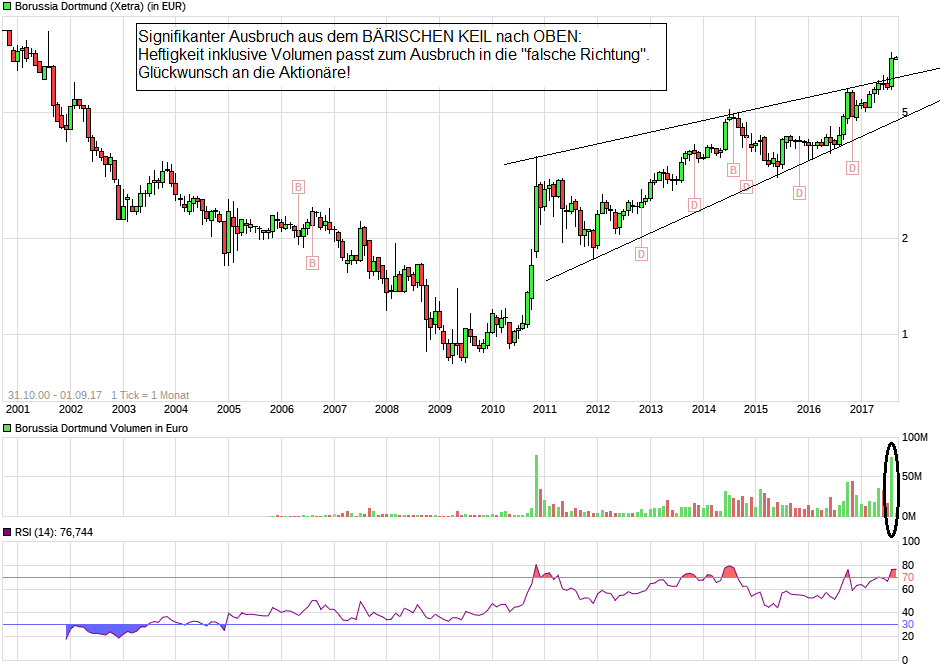
Task: Click the year label 2007 on the time axis
Action: pos(335,409)
